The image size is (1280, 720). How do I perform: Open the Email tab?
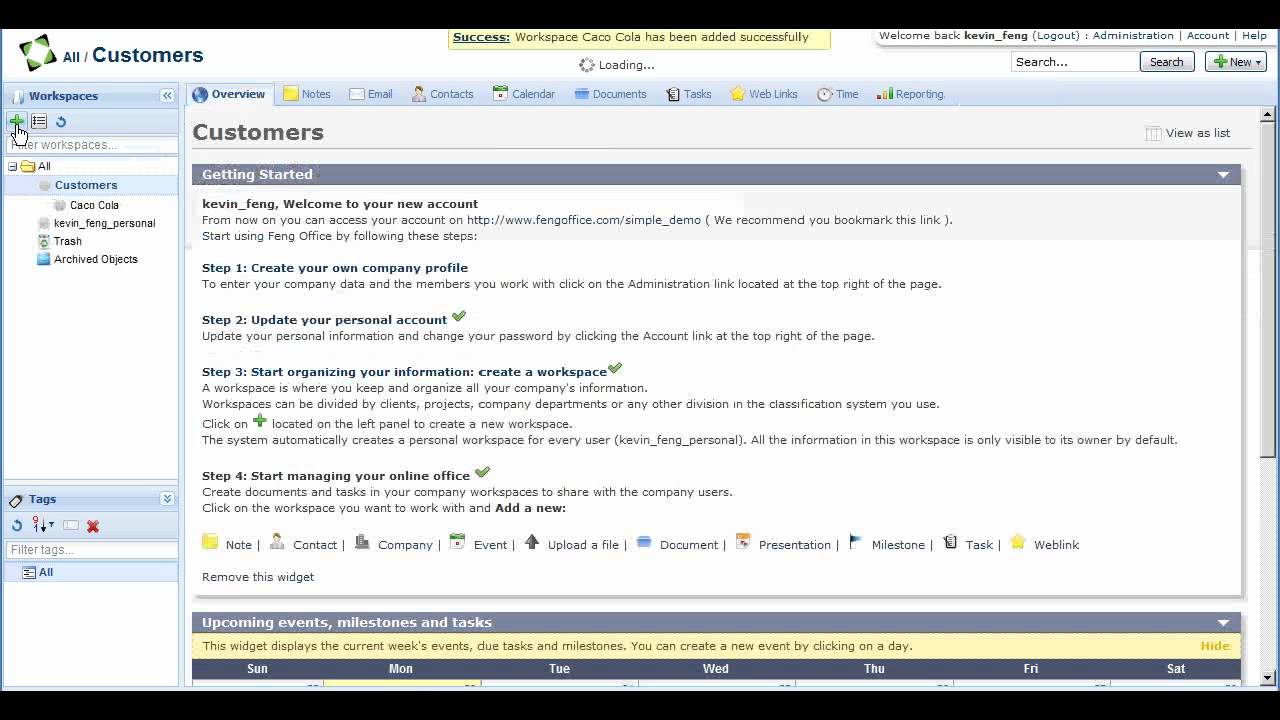point(371,94)
